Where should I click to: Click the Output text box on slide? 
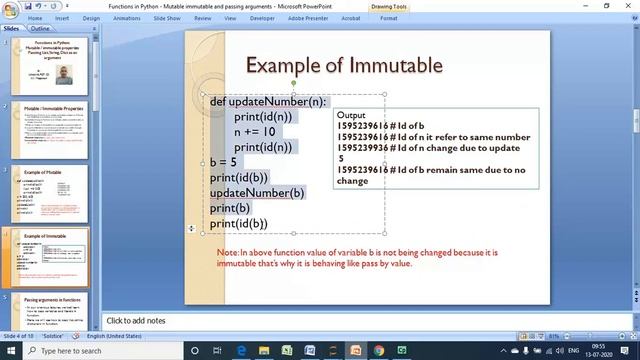click(436, 148)
